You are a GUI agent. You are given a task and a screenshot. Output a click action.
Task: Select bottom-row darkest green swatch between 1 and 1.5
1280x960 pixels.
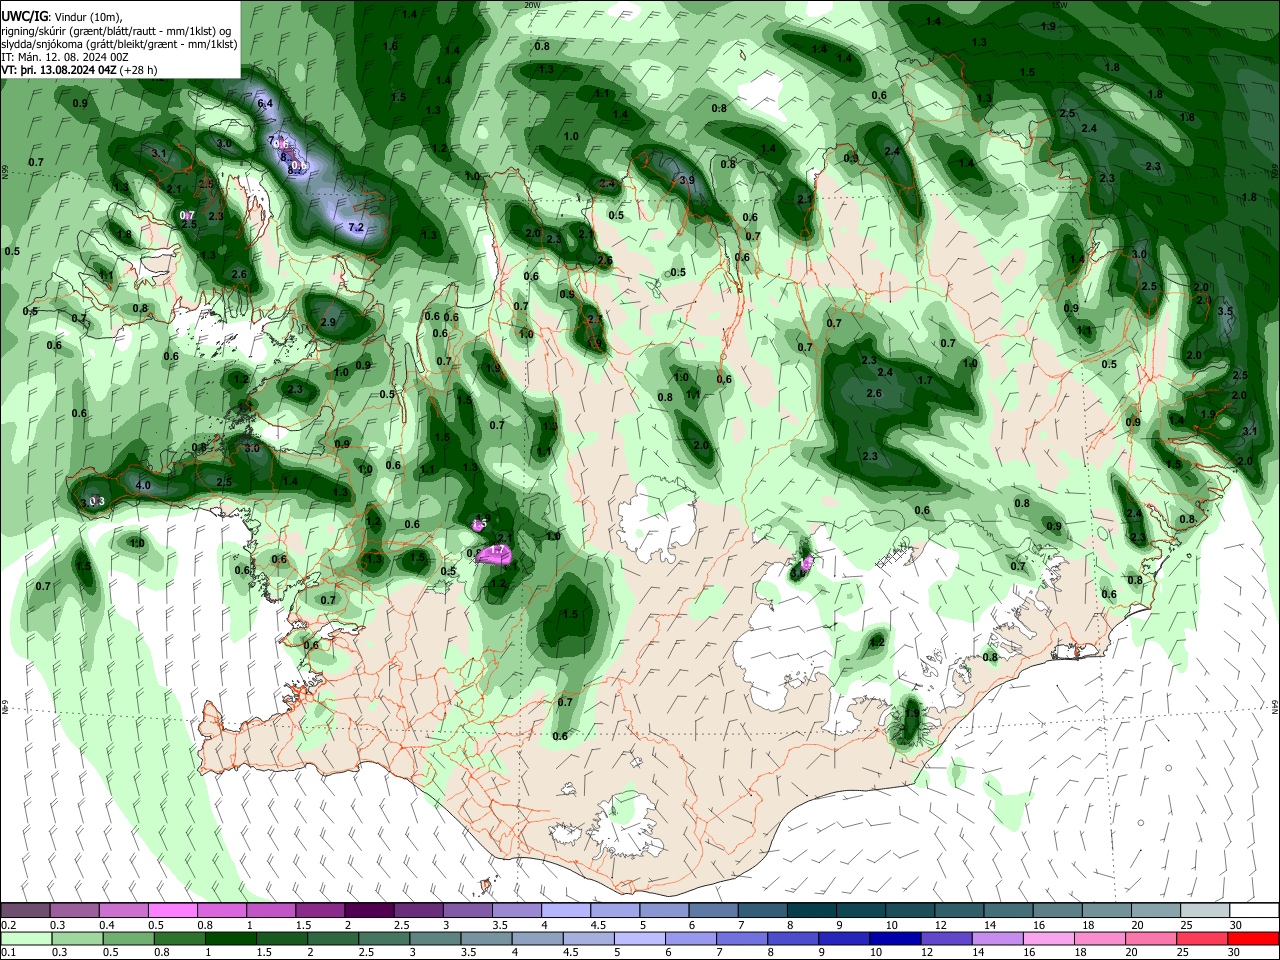pos(230,938)
